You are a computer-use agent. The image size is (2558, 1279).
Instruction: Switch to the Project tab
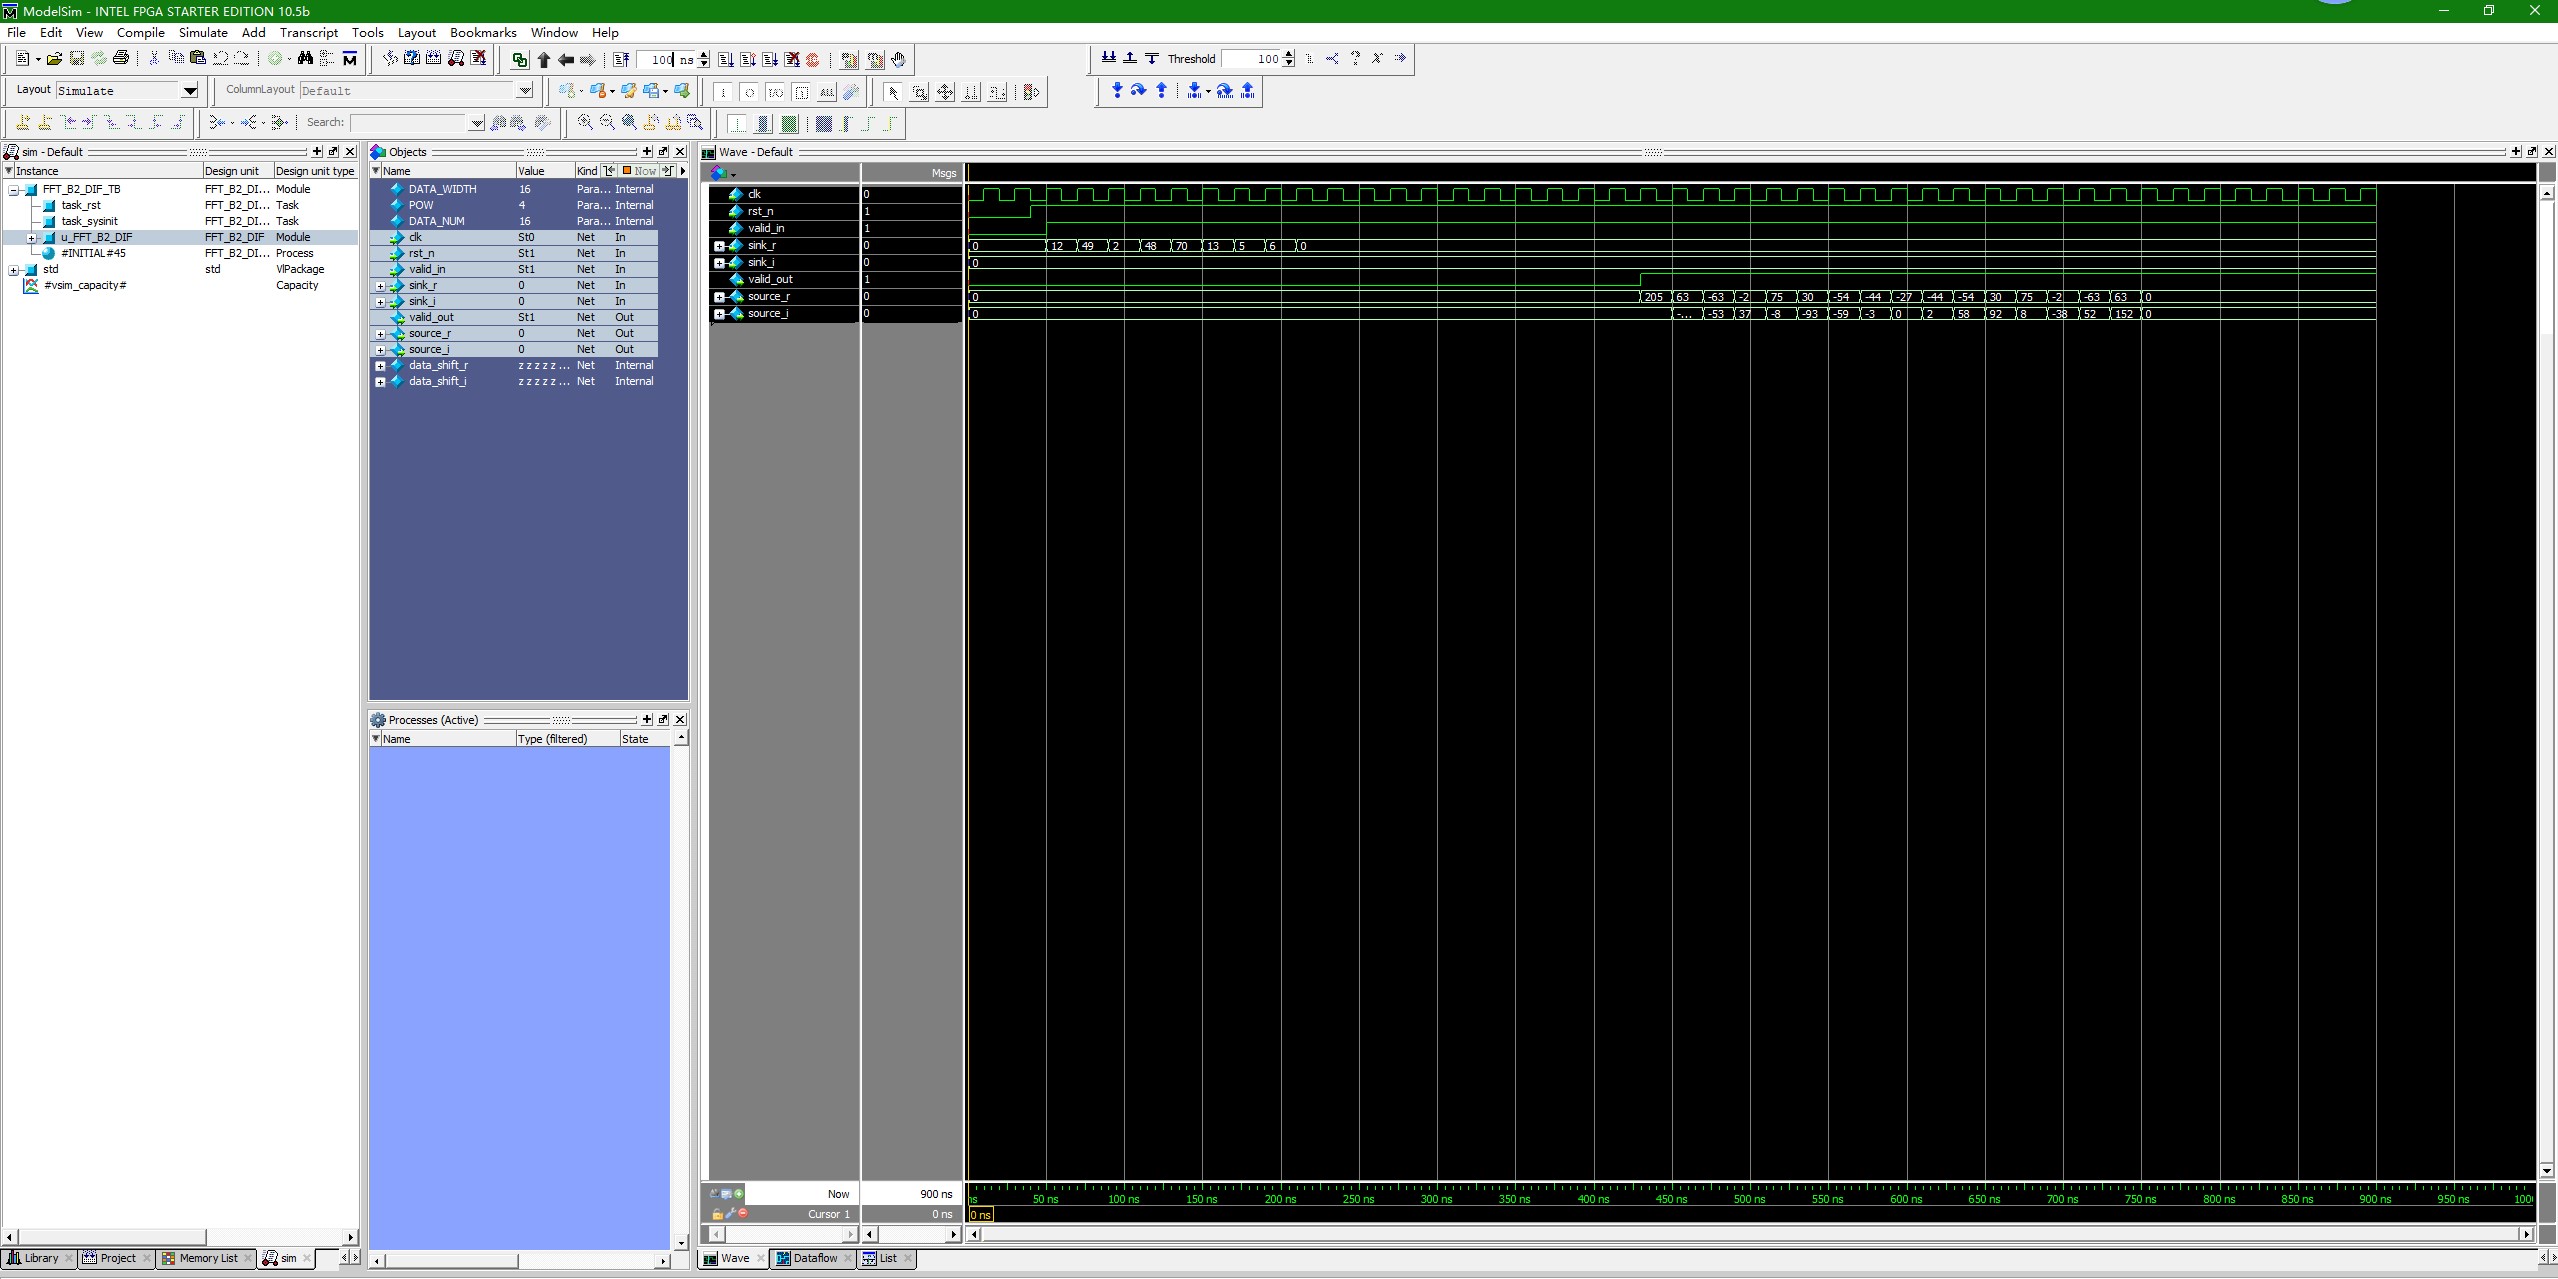pyautogui.click(x=117, y=1258)
